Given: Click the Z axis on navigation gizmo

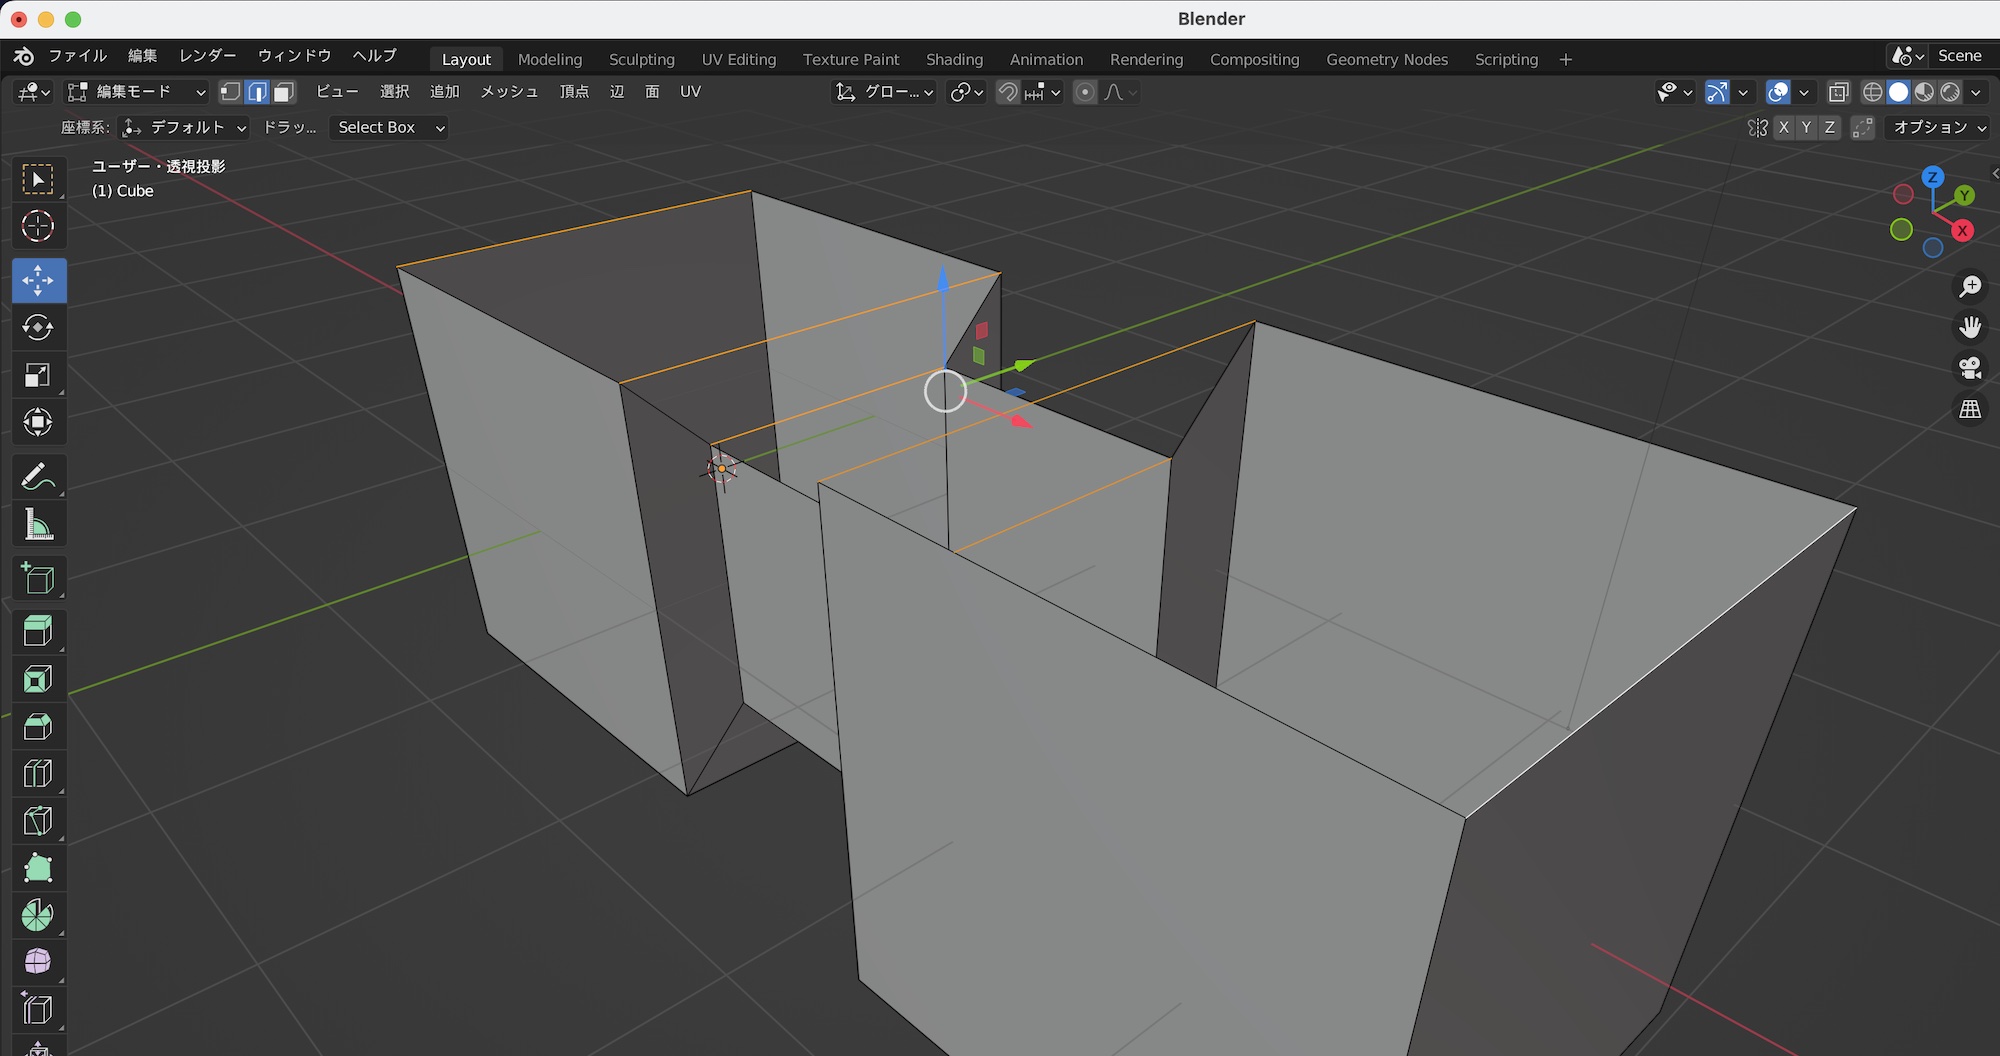Looking at the screenshot, I should tap(1933, 177).
